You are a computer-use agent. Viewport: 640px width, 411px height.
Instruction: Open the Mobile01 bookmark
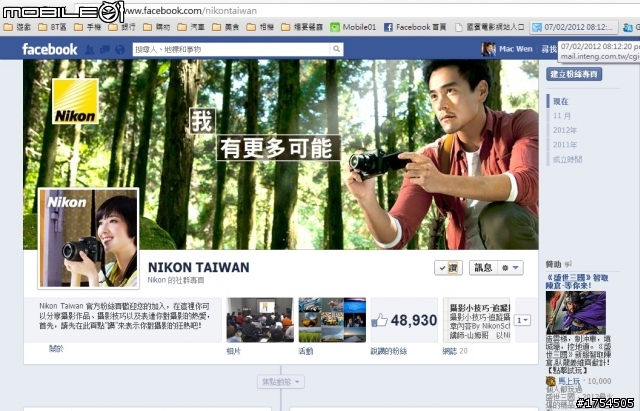(x=353, y=27)
